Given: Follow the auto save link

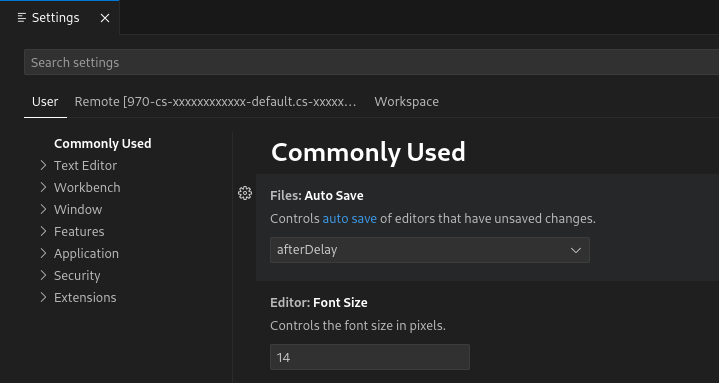Looking at the screenshot, I should pos(349,218).
